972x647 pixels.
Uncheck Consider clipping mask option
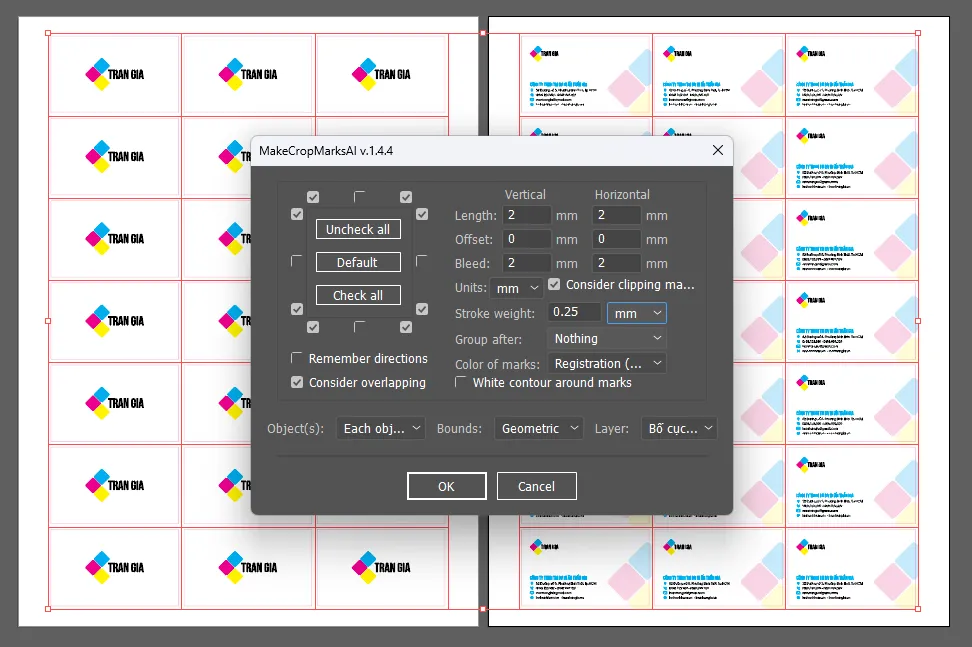click(x=554, y=285)
